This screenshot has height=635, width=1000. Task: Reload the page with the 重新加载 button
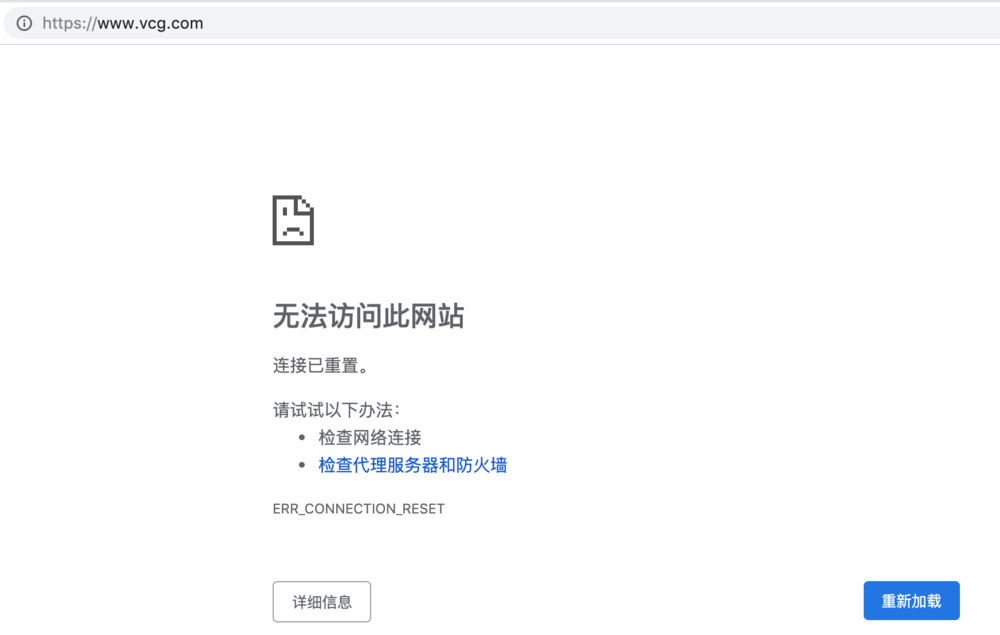click(x=911, y=601)
